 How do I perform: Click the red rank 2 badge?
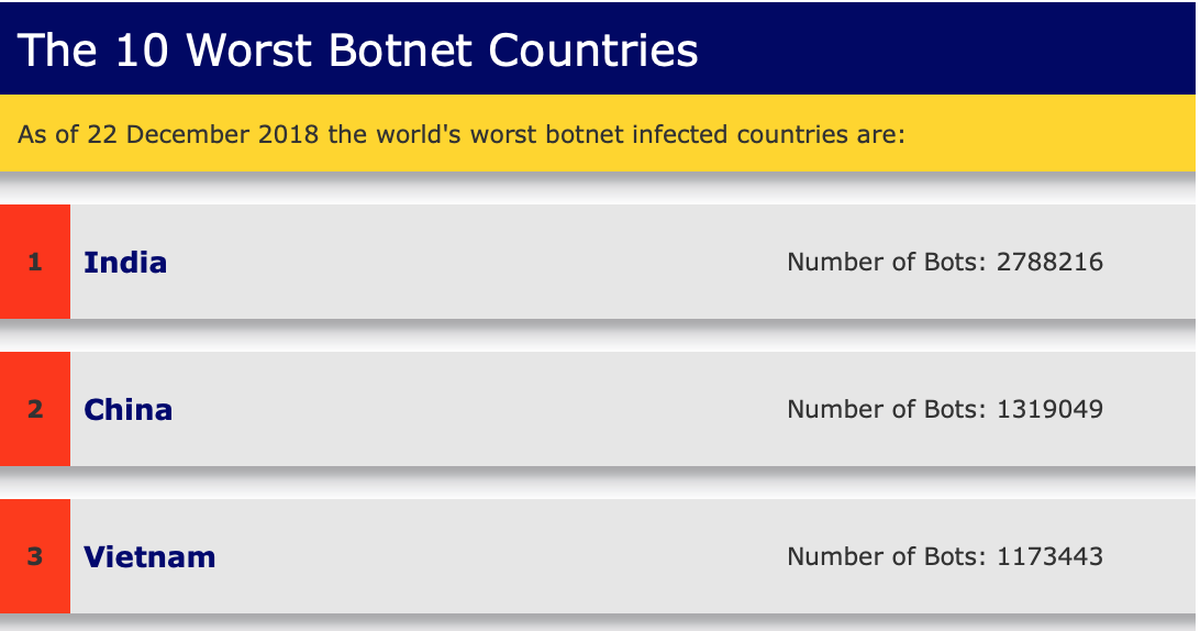click(35, 409)
